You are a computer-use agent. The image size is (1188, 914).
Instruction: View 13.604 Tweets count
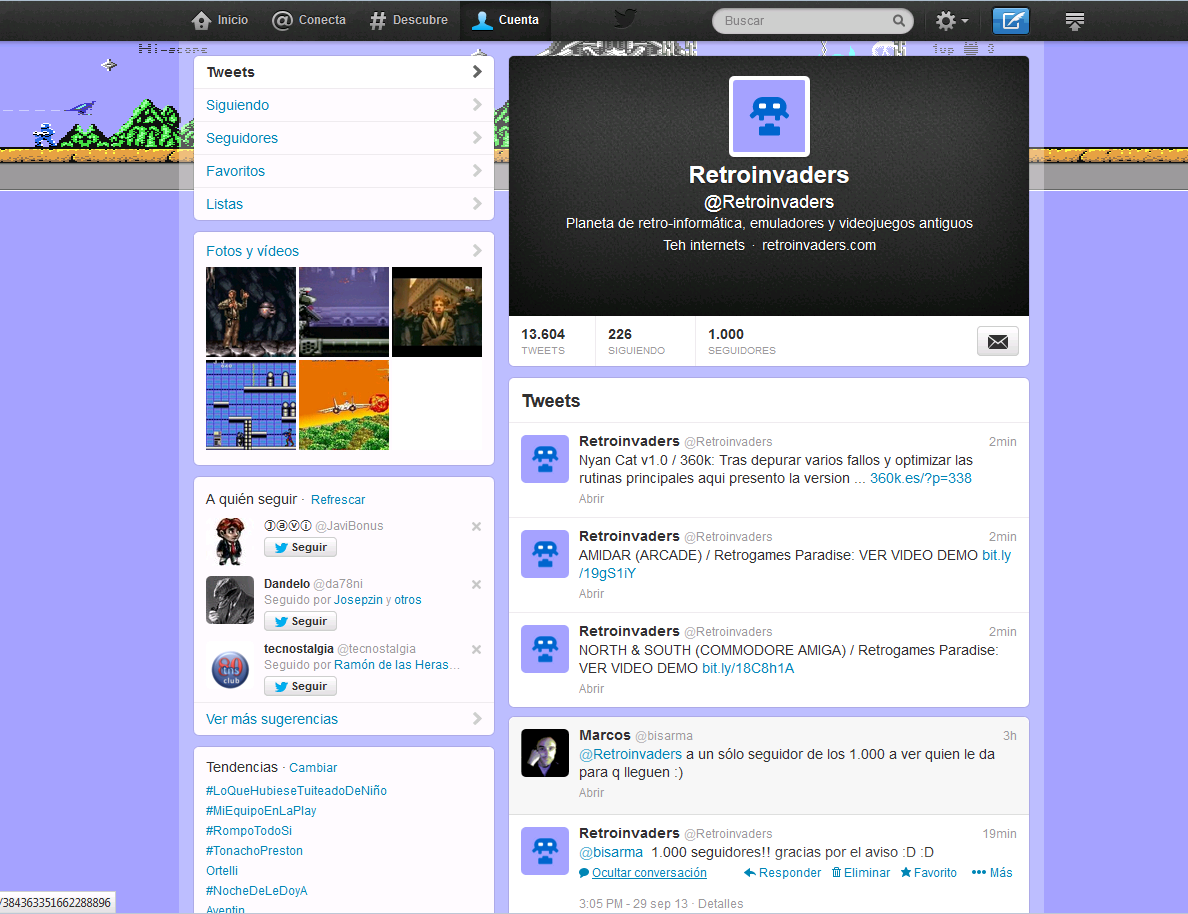pyautogui.click(x=543, y=341)
